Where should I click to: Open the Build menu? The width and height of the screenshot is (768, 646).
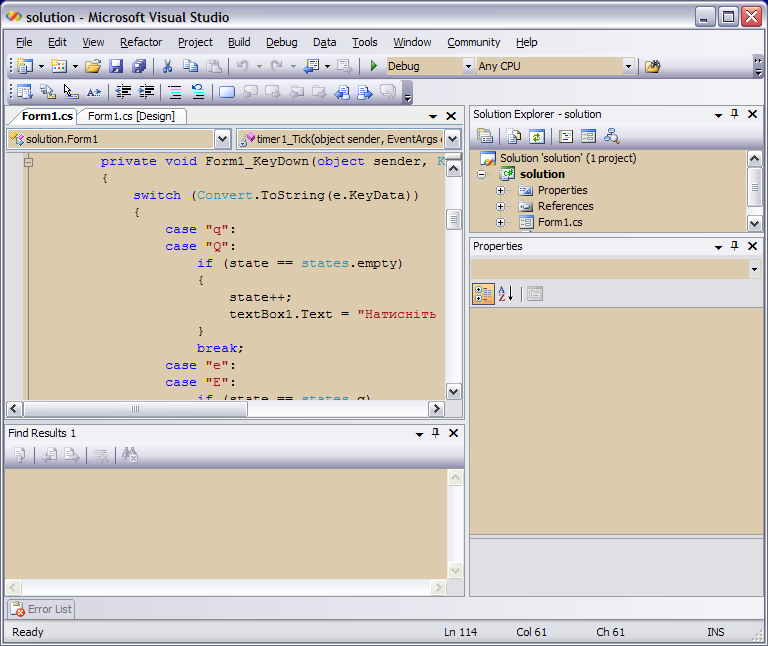pyautogui.click(x=239, y=43)
